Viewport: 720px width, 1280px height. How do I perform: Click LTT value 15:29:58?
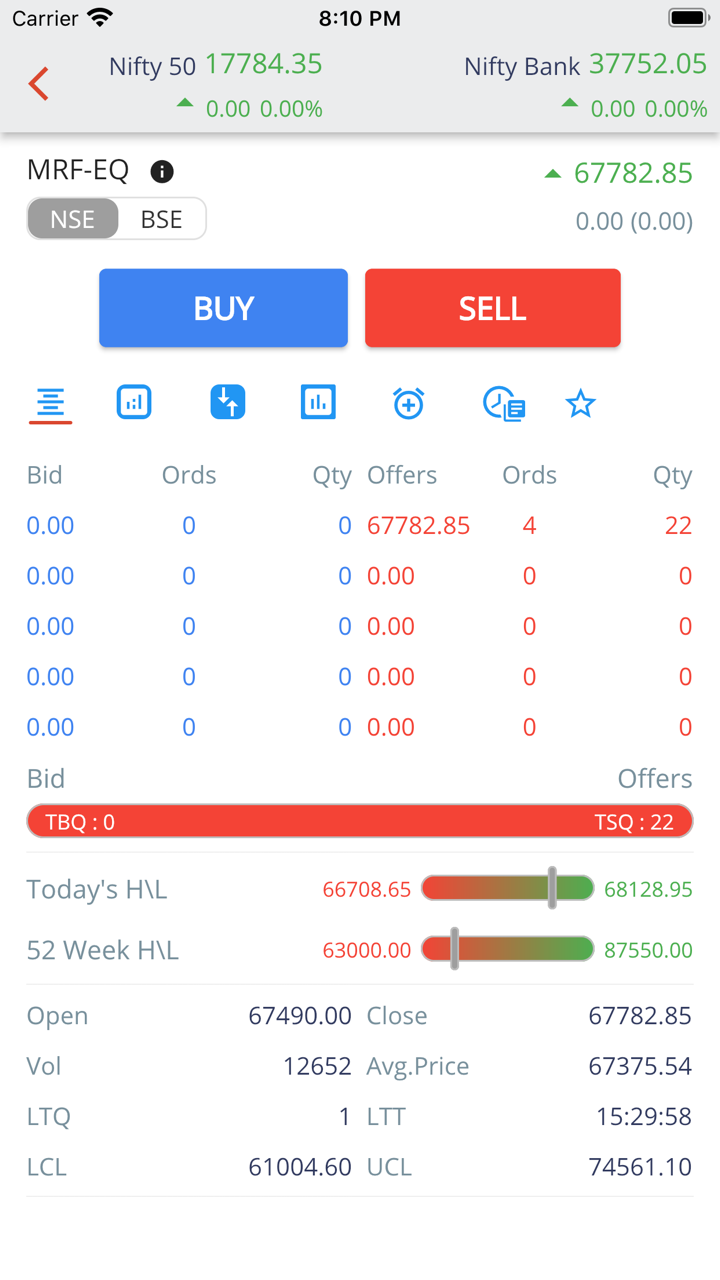(644, 1116)
